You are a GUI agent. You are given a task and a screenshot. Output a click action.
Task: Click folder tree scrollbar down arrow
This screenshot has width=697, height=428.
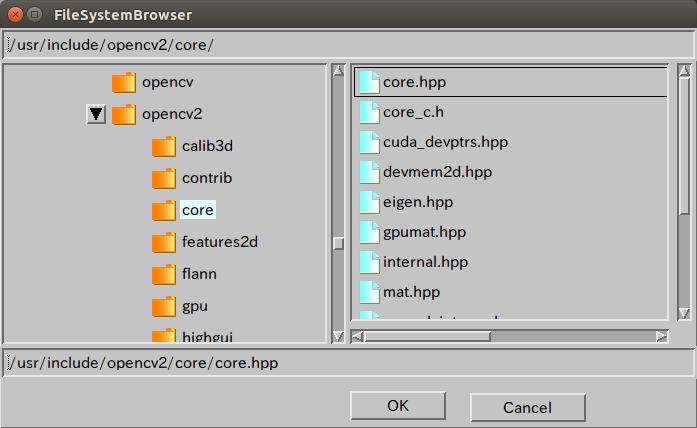point(338,336)
